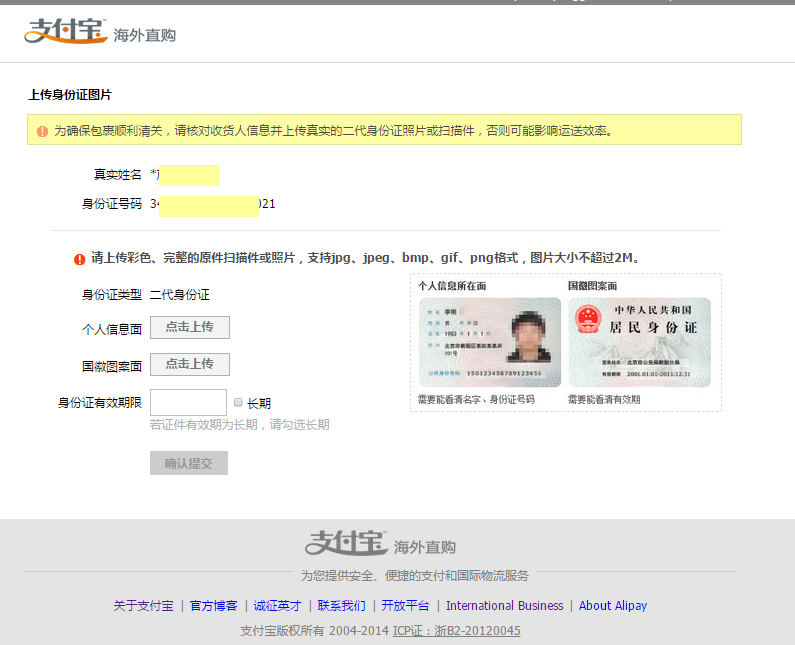This screenshot has height=645, width=795.
Task: Click the gray Alipay logo in the footer
Action: pyautogui.click(x=346, y=543)
